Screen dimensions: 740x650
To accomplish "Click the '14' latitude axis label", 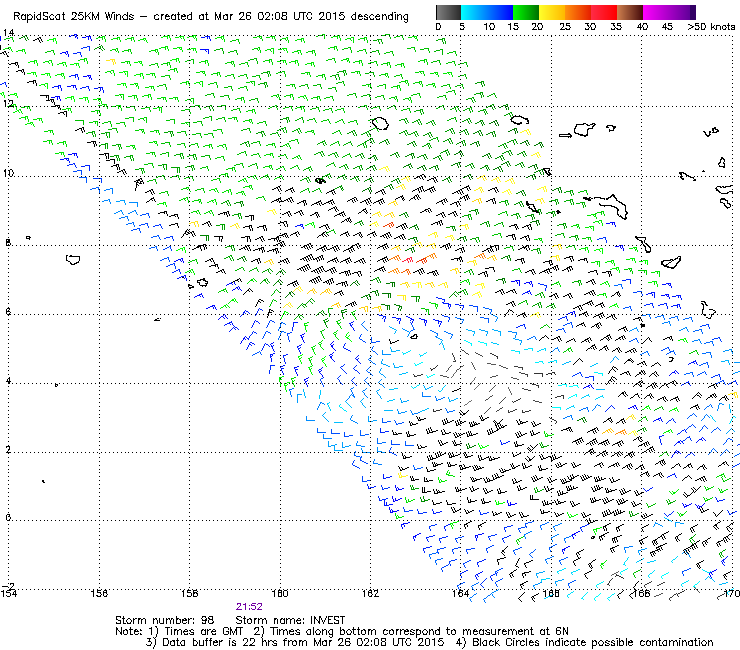I will point(8,33).
